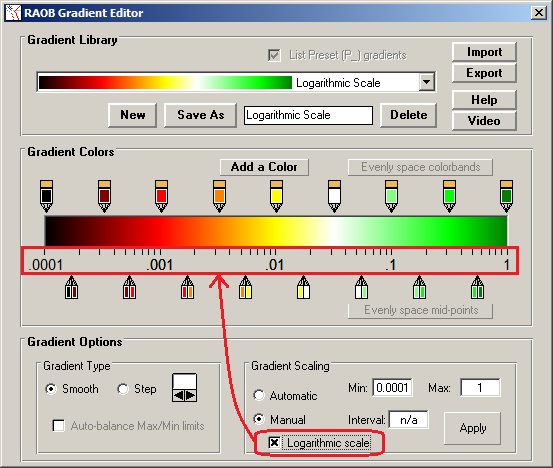
Task: Click the Export button
Action: tap(484, 73)
